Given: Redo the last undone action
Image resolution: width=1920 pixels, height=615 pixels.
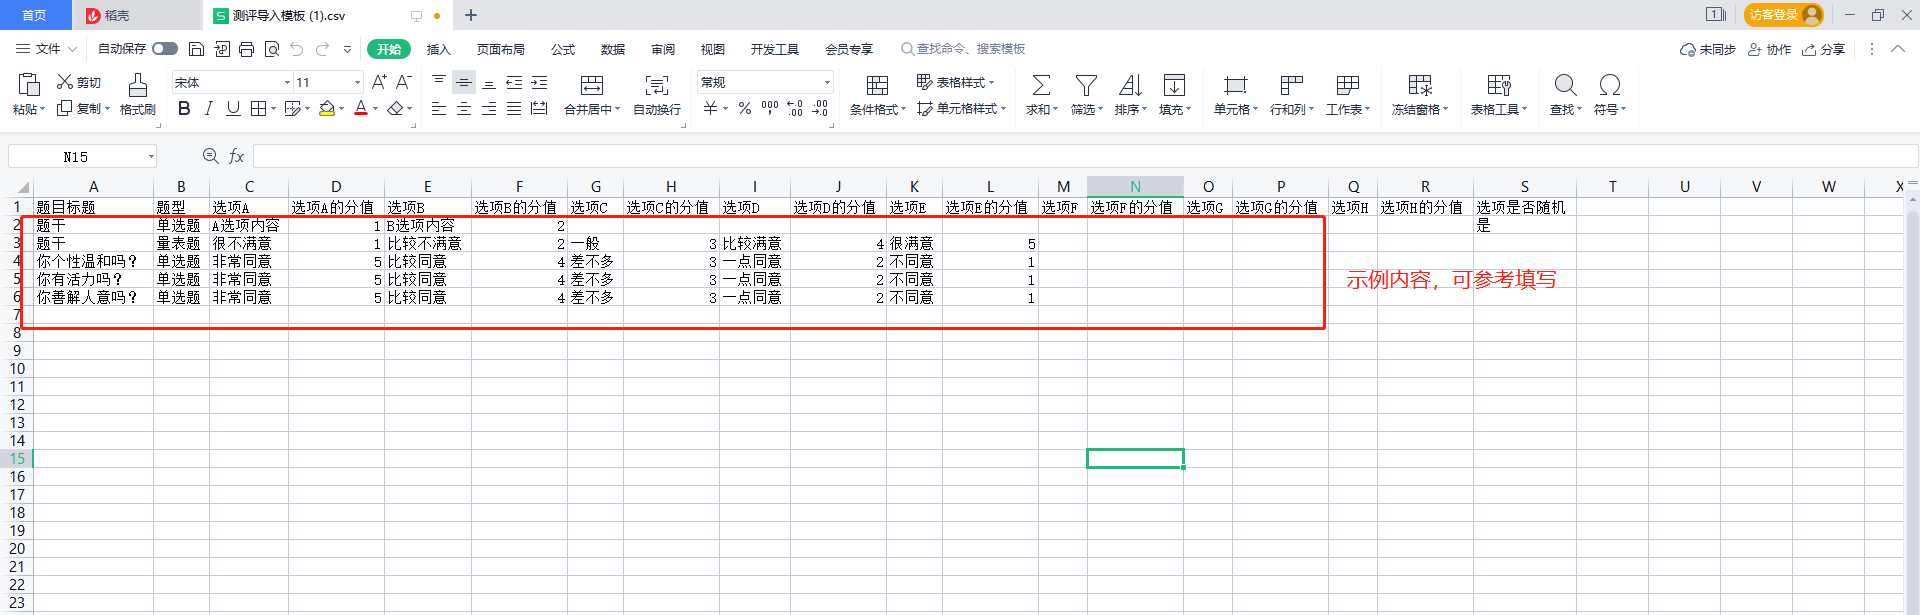Looking at the screenshot, I should pyautogui.click(x=322, y=49).
